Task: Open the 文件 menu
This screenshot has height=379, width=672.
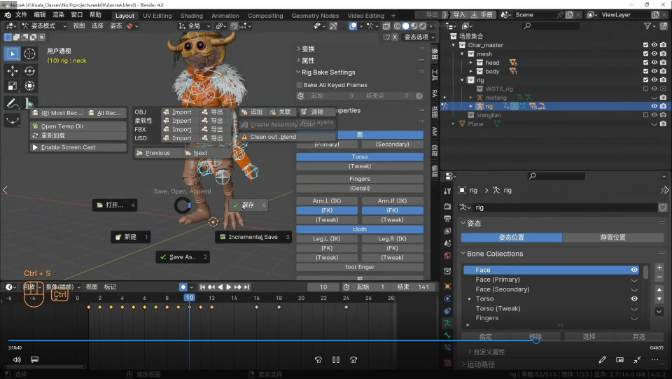Action: (21, 15)
